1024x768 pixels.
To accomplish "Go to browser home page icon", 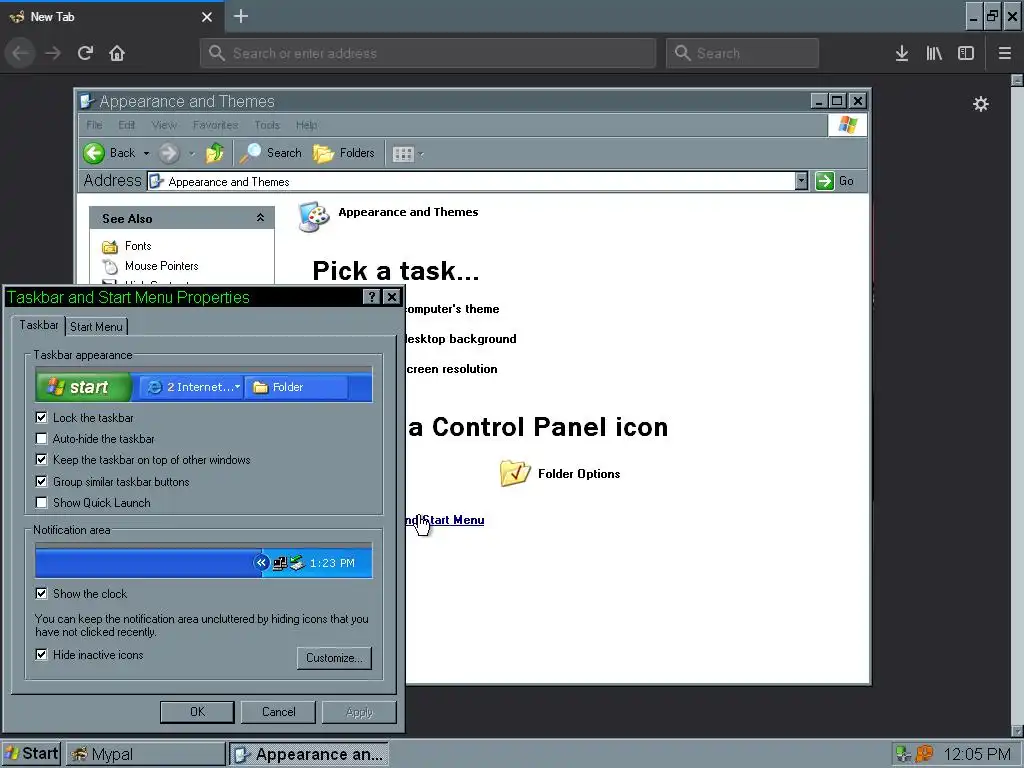I will pos(117,53).
